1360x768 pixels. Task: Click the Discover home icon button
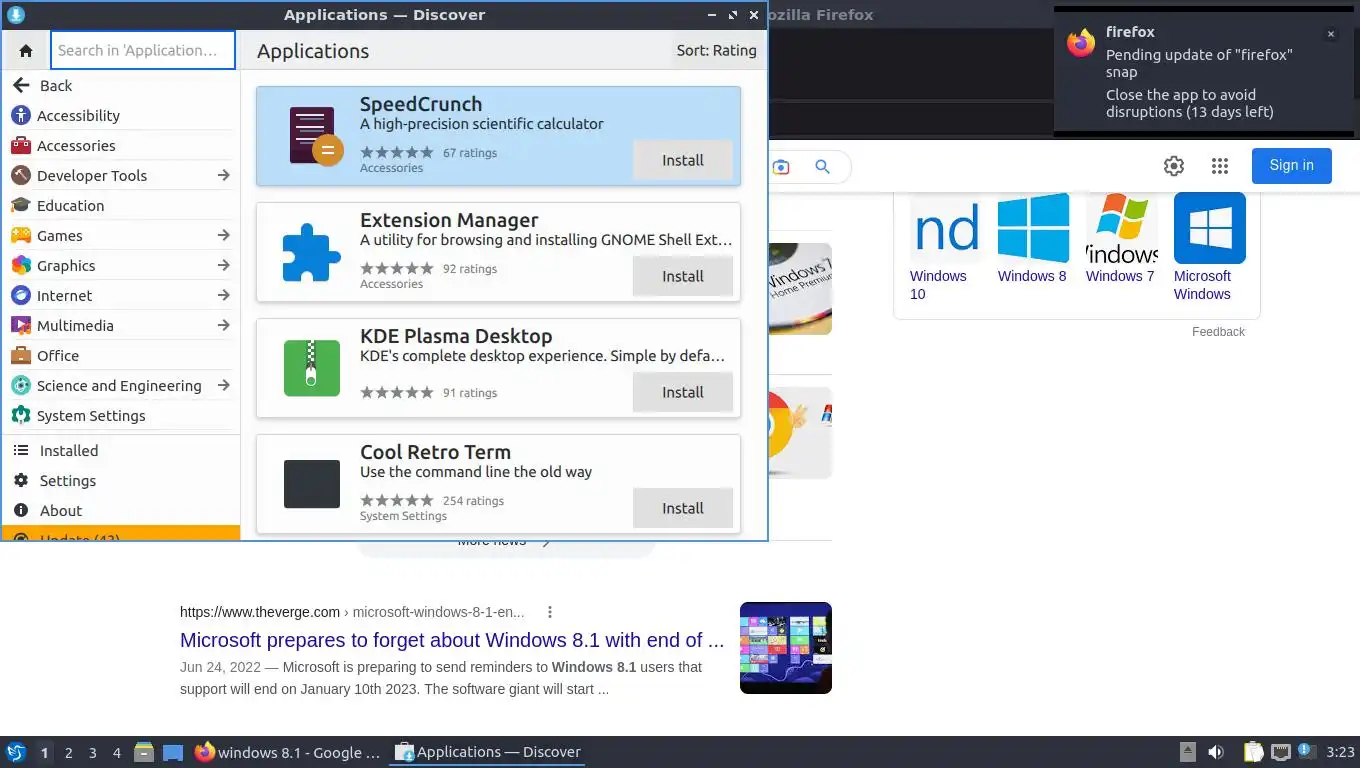pyautogui.click(x=26, y=50)
